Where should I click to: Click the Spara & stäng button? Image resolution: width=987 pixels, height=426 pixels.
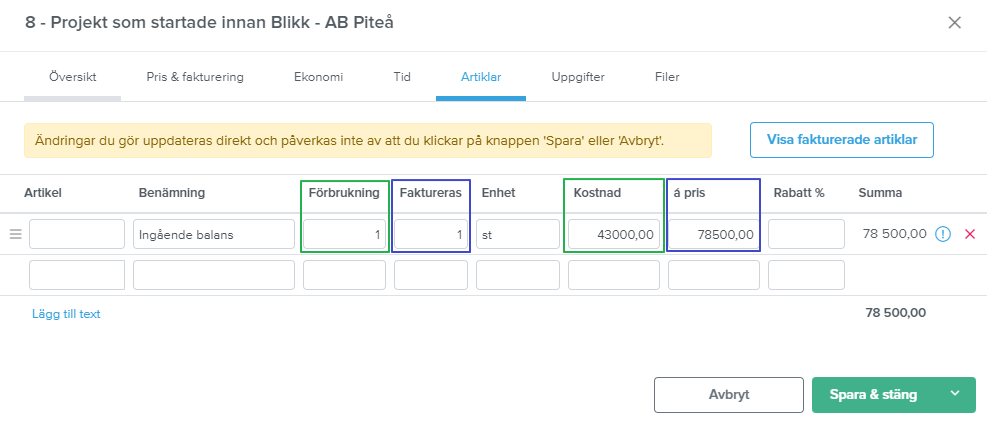tap(874, 395)
